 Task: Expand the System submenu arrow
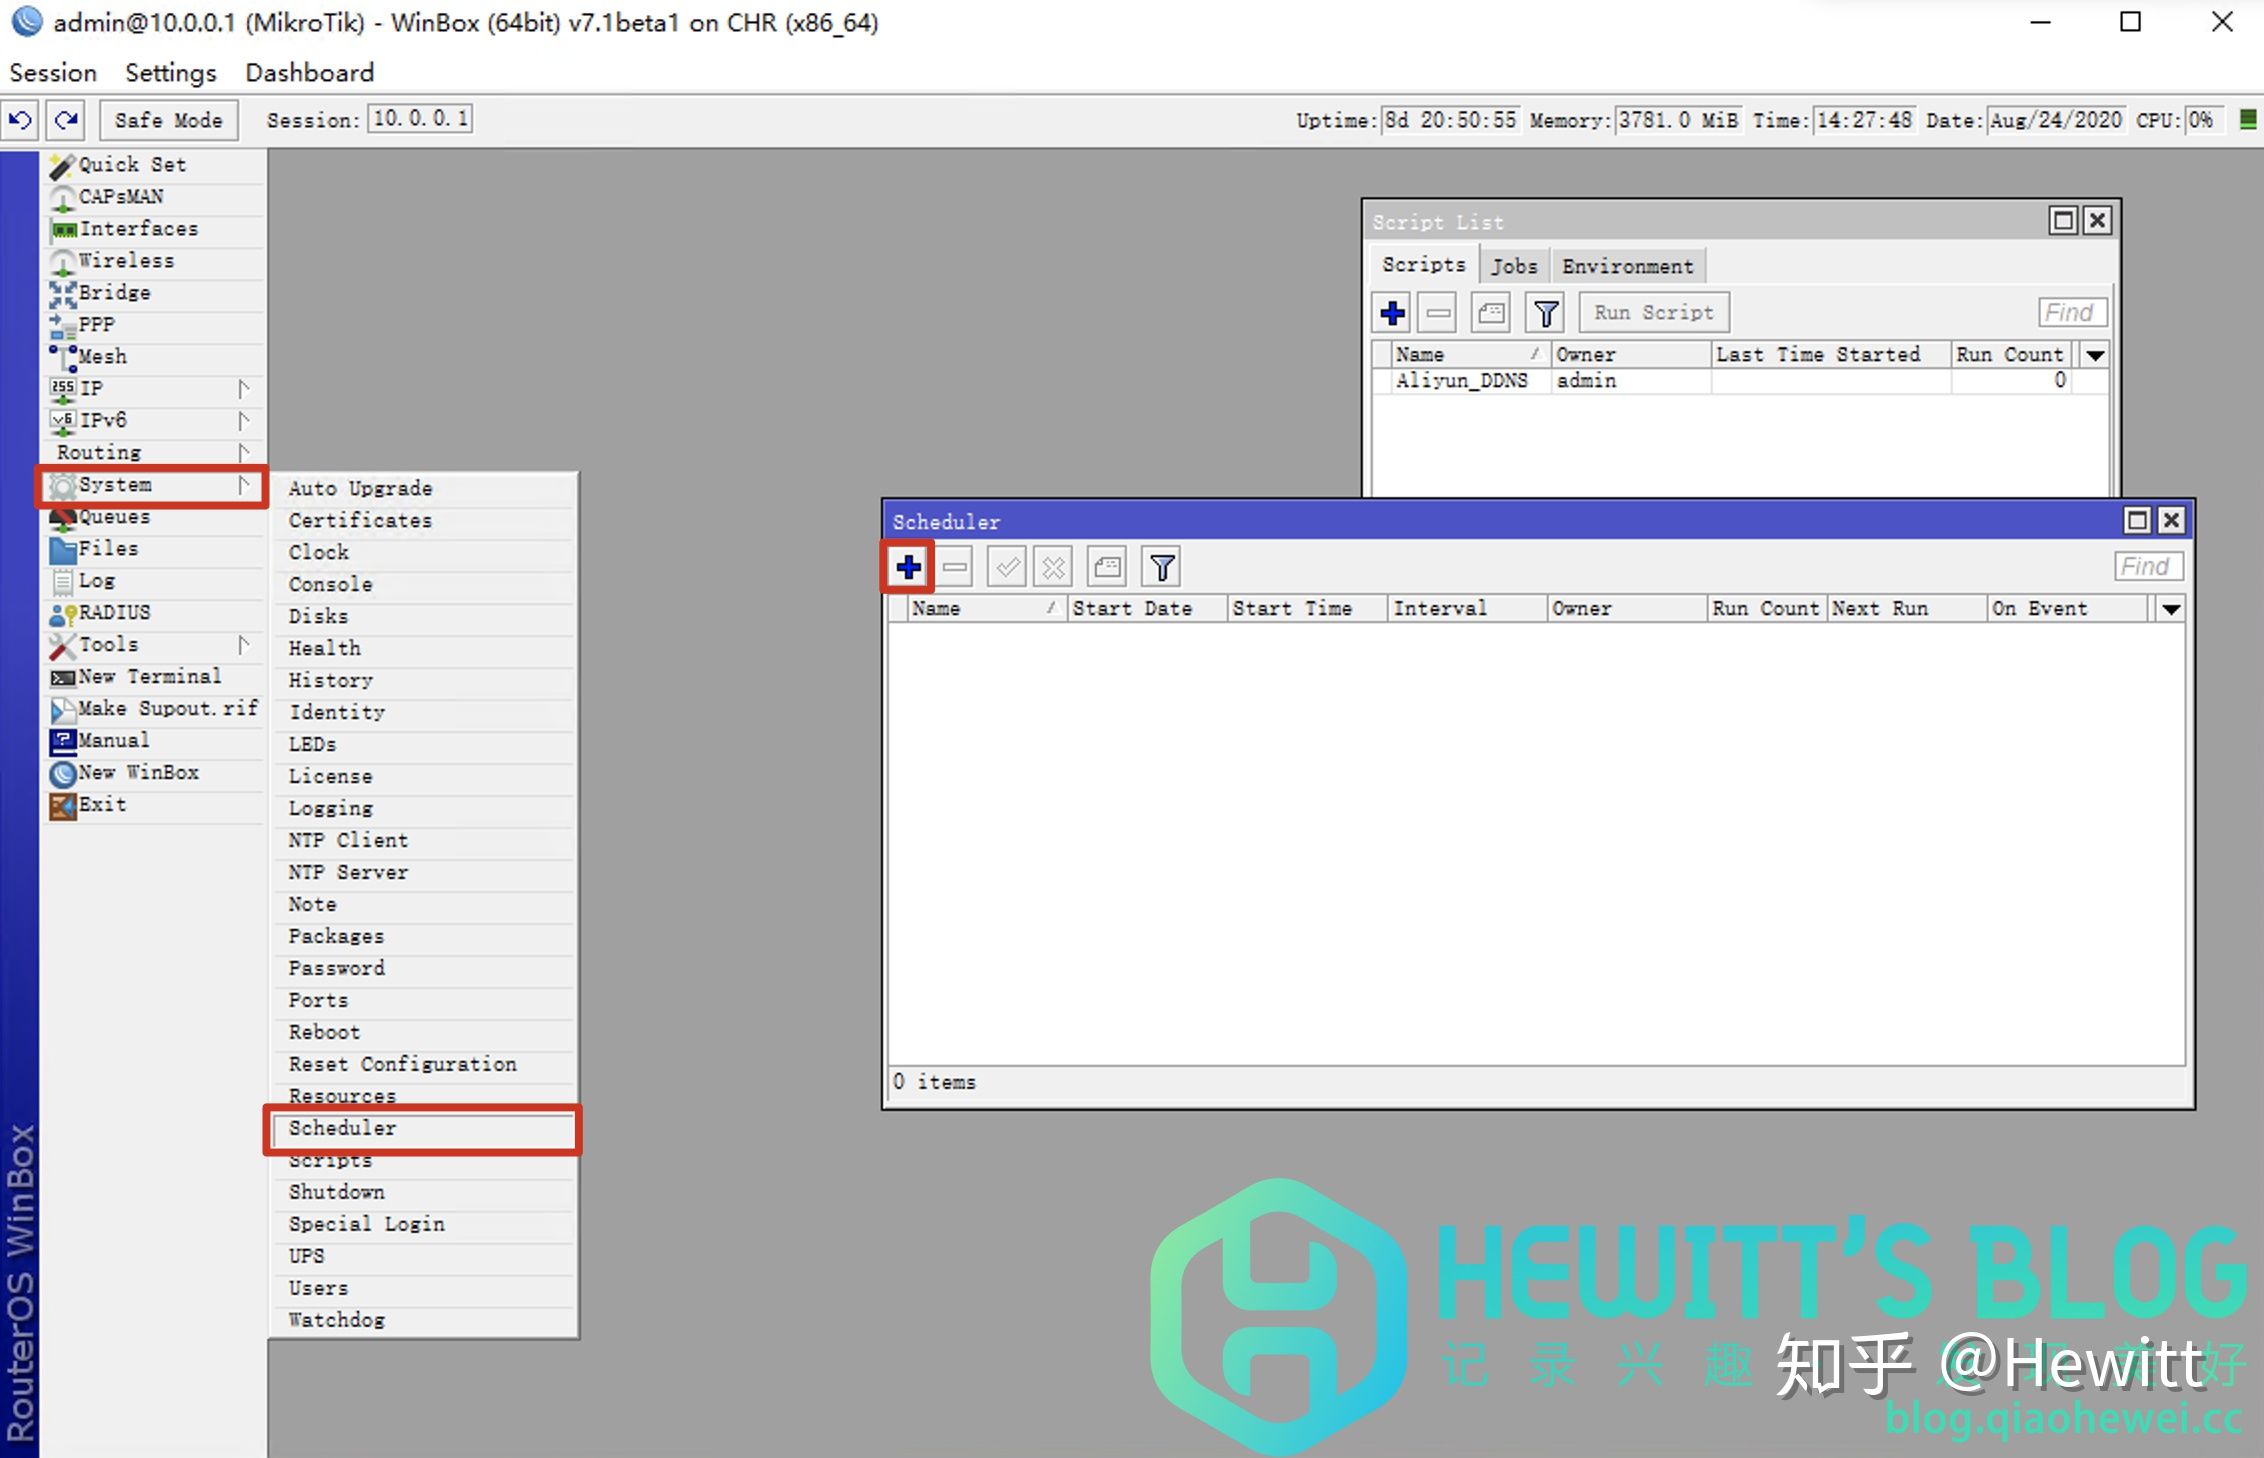[x=243, y=485]
